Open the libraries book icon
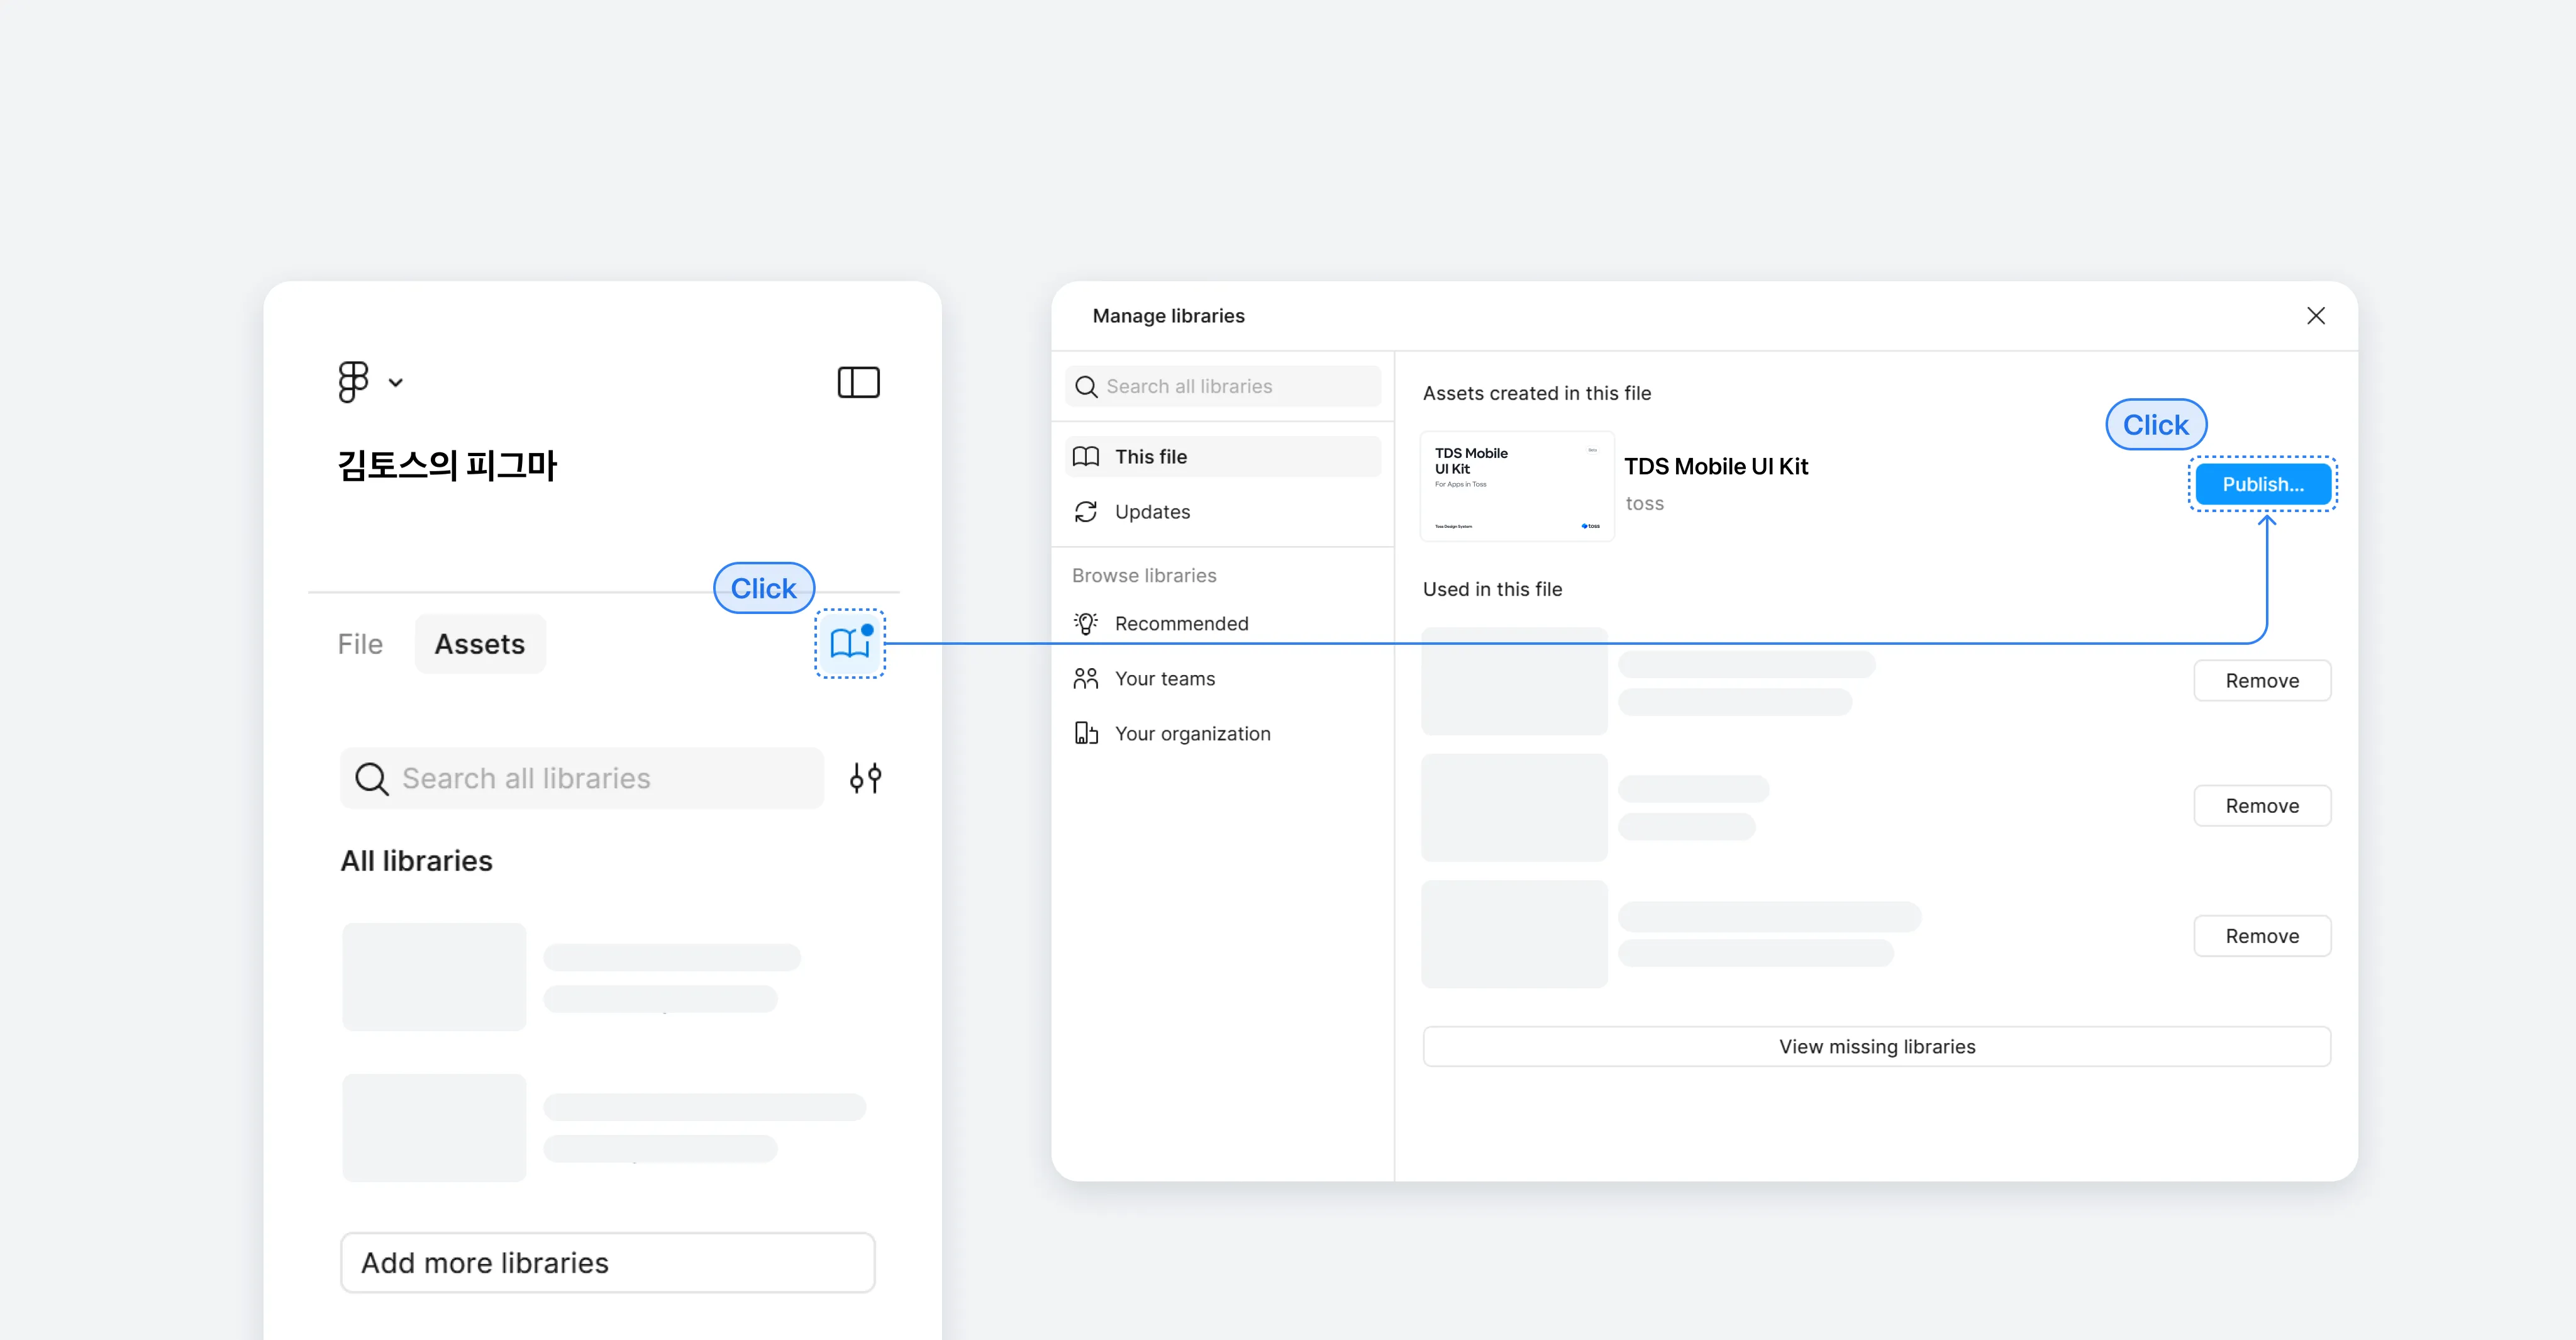 850,643
